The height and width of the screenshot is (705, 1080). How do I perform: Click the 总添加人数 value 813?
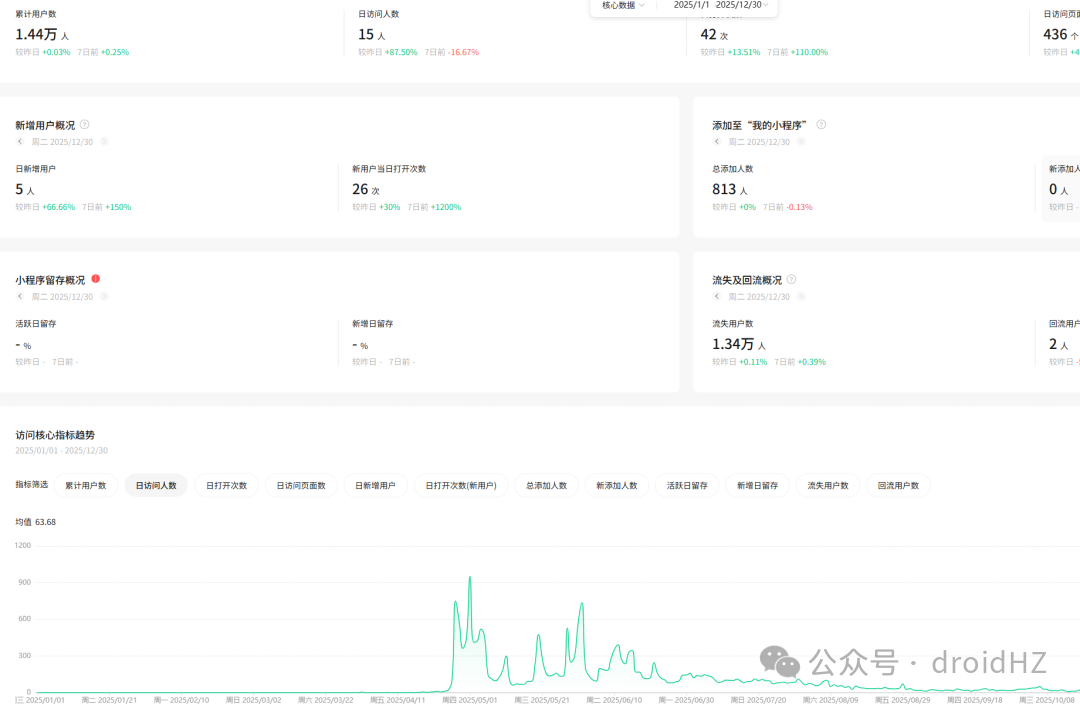click(725, 189)
